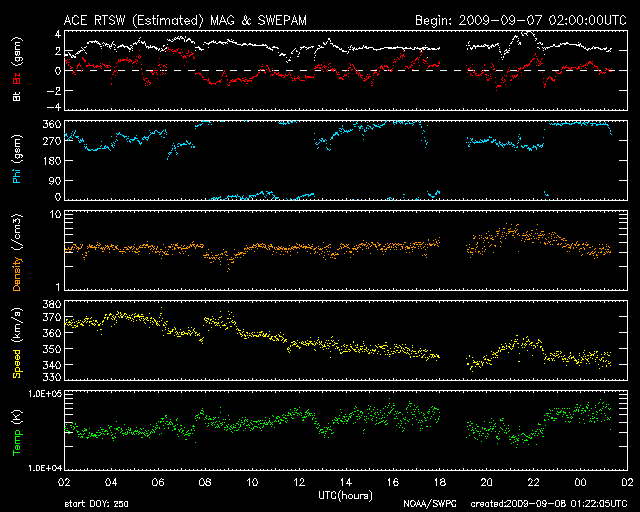
Task: Click the Begin: 2009-09-07 02:00:00UTC label
Action: pos(521,20)
